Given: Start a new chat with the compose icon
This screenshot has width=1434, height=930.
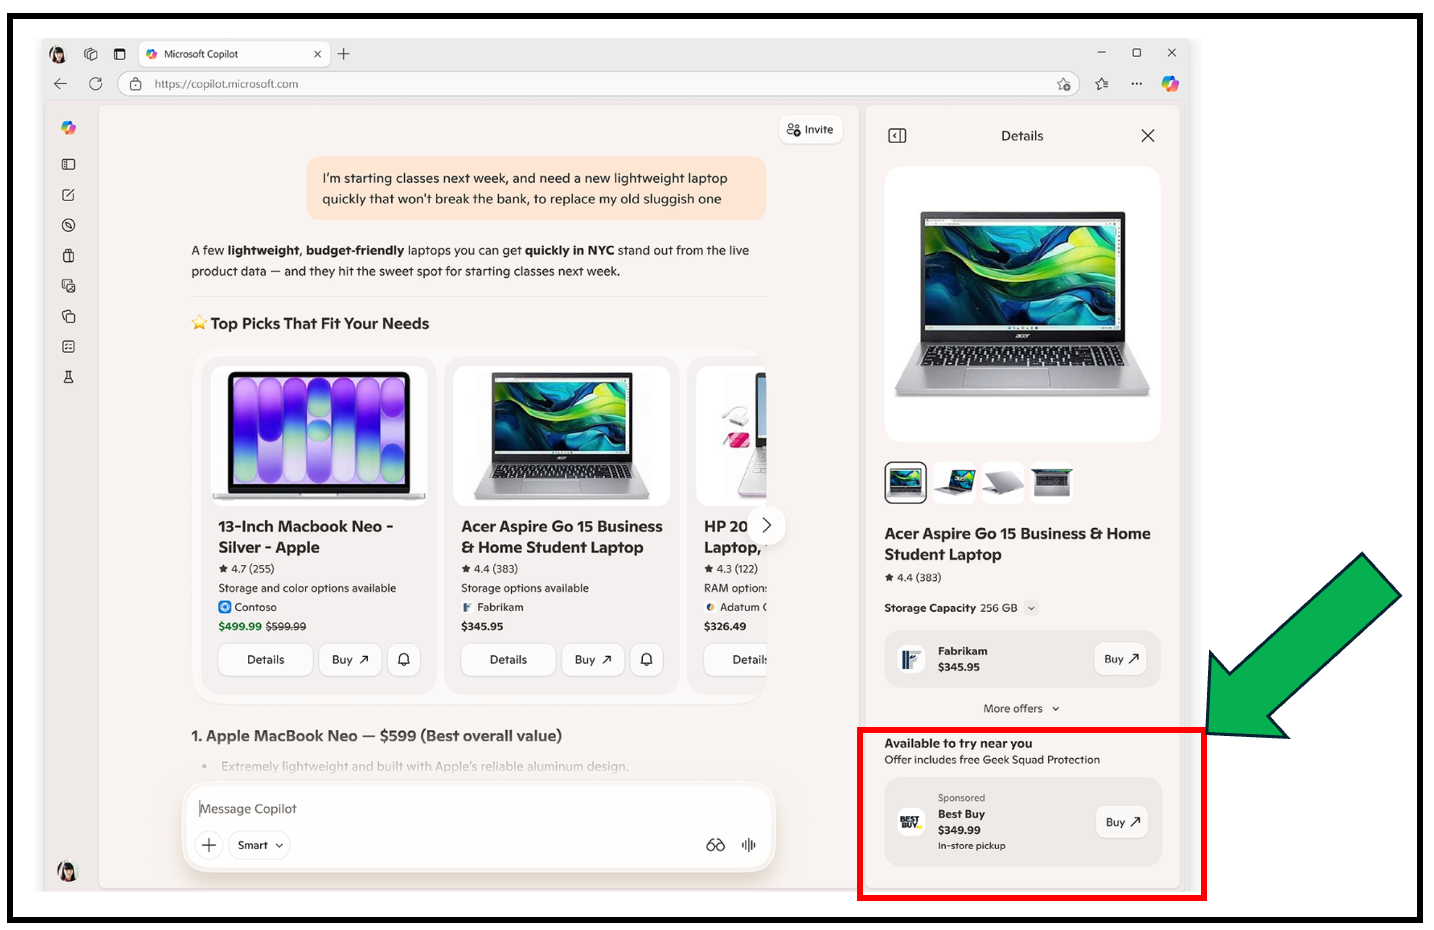Looking at the screenshot, I should pyautogui.click(x=68, y=195).
